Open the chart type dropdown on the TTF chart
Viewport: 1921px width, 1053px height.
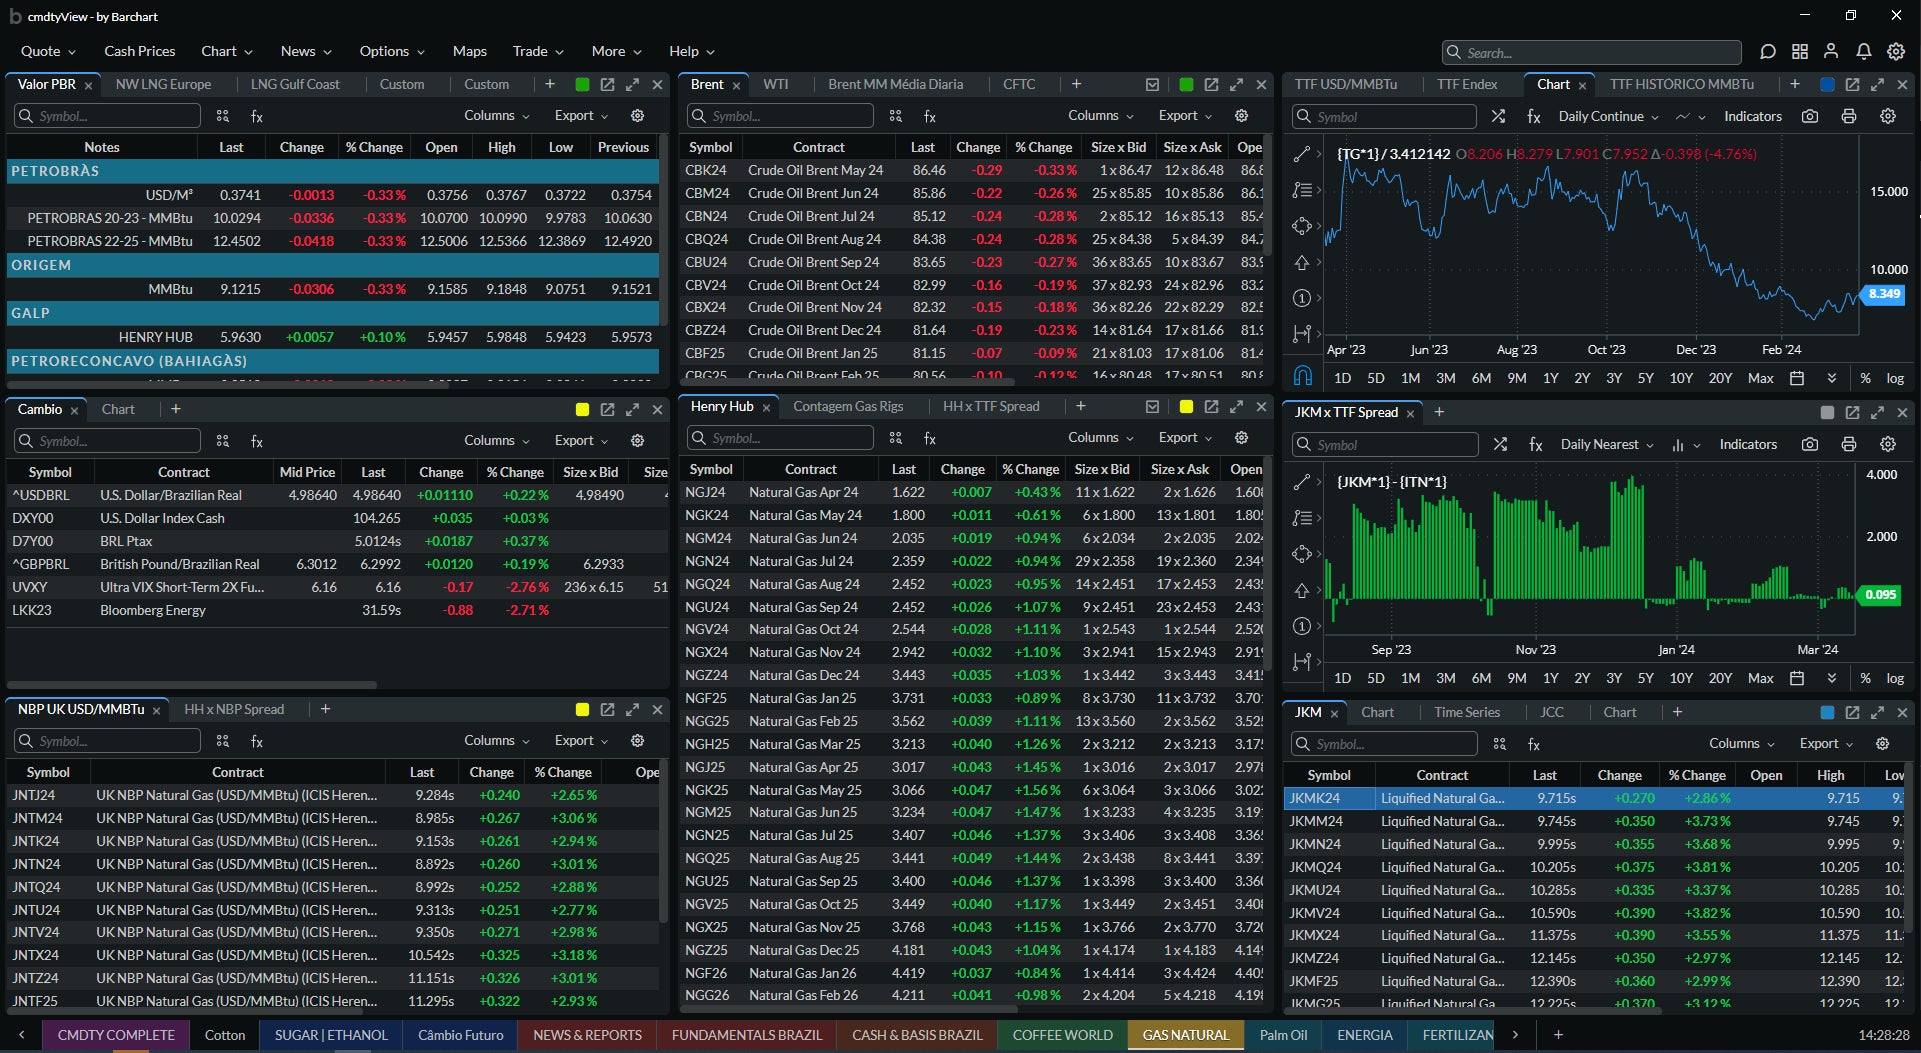tap(1690, 116)
